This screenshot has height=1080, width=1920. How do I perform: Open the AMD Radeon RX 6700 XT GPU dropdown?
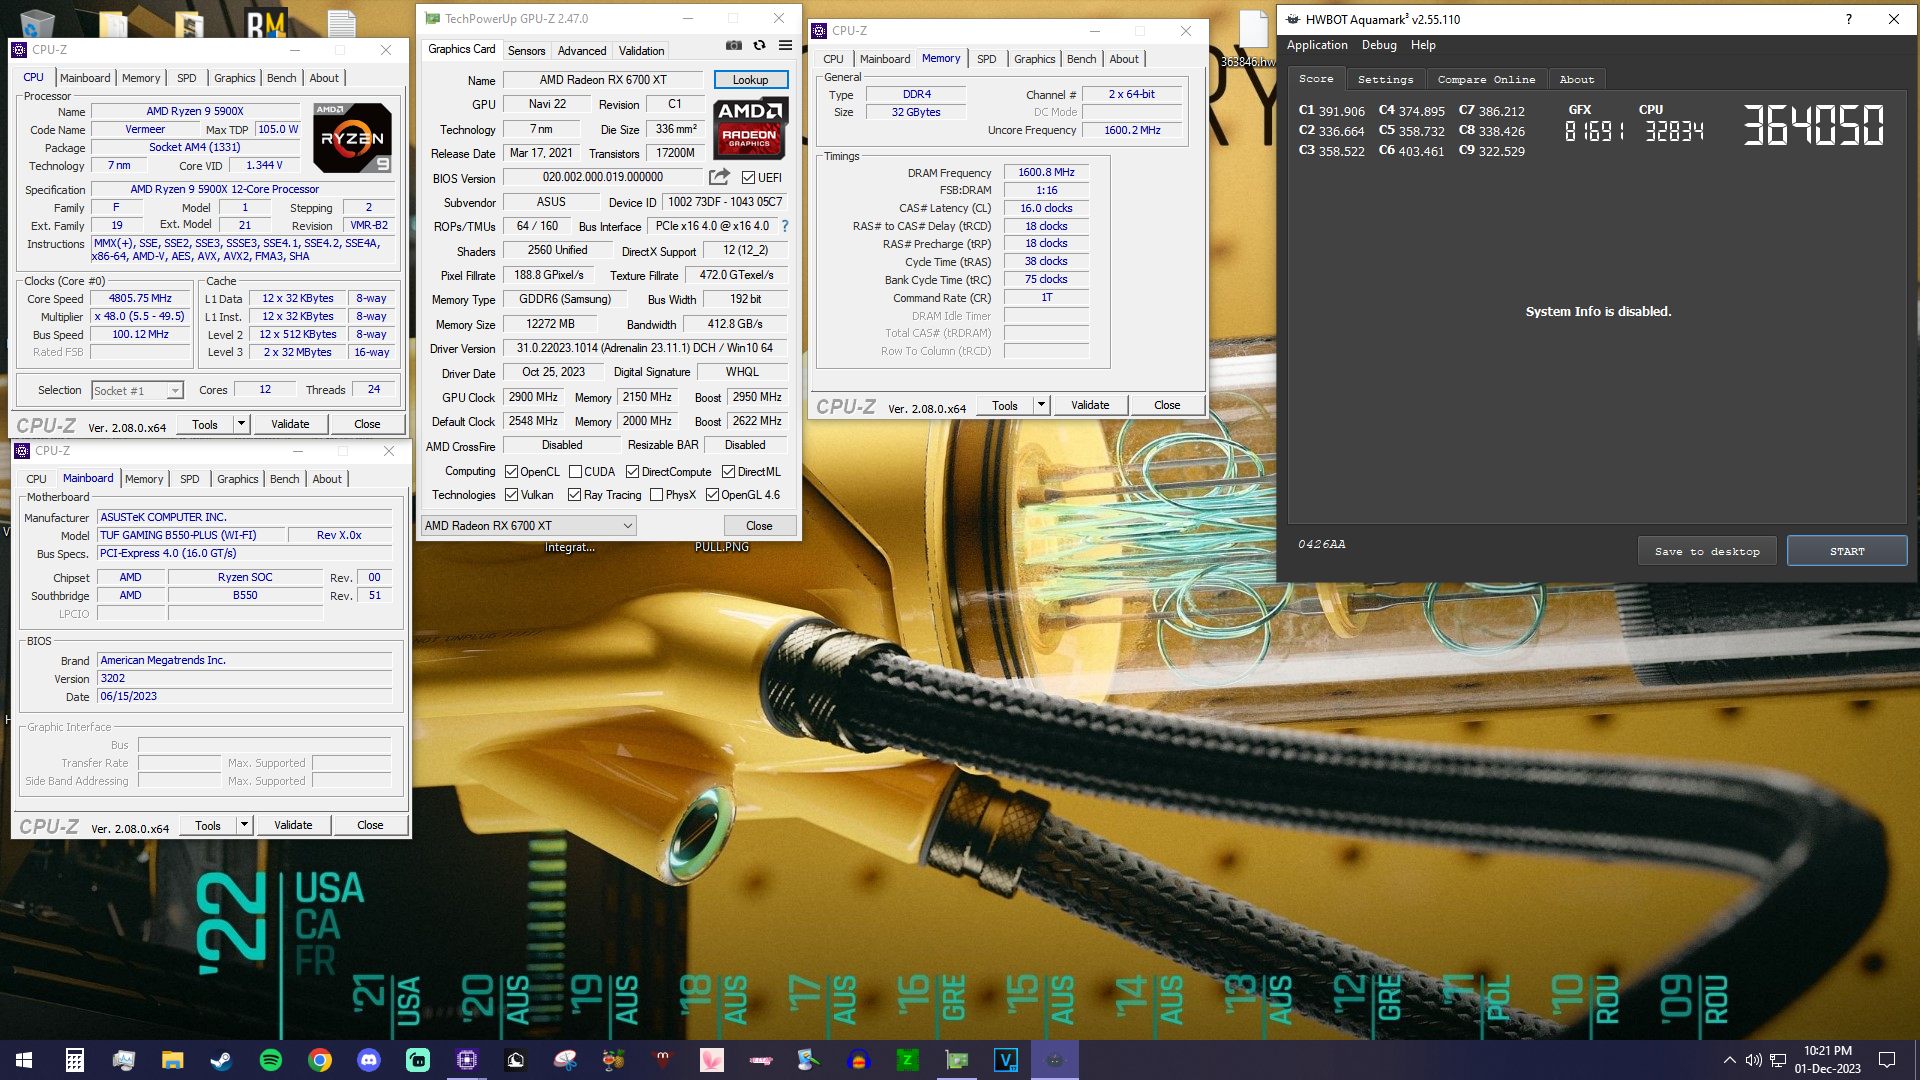point(529,526)
